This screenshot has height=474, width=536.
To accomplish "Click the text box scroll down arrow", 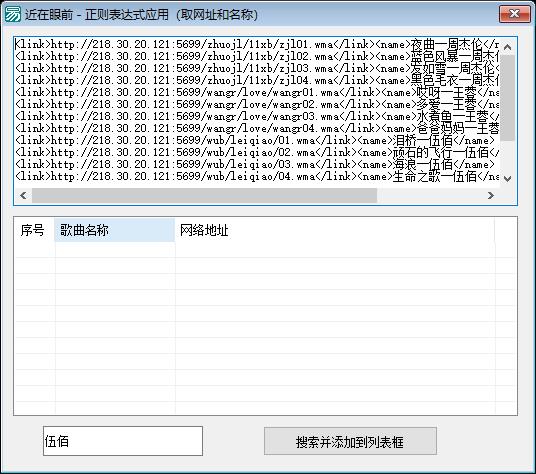I will (508, 178).
